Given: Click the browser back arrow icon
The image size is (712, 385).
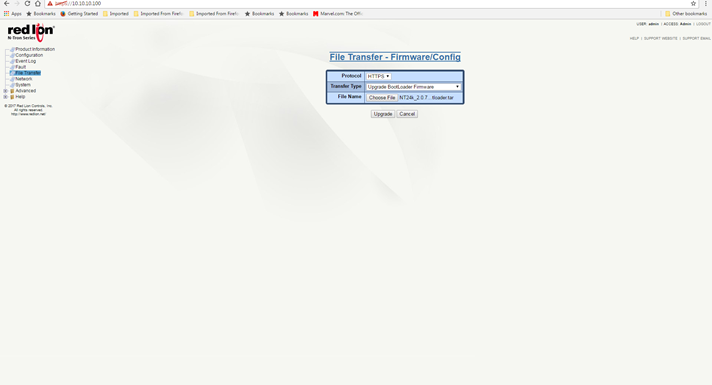Looking at the screenshot, I should tap(6, 4).
